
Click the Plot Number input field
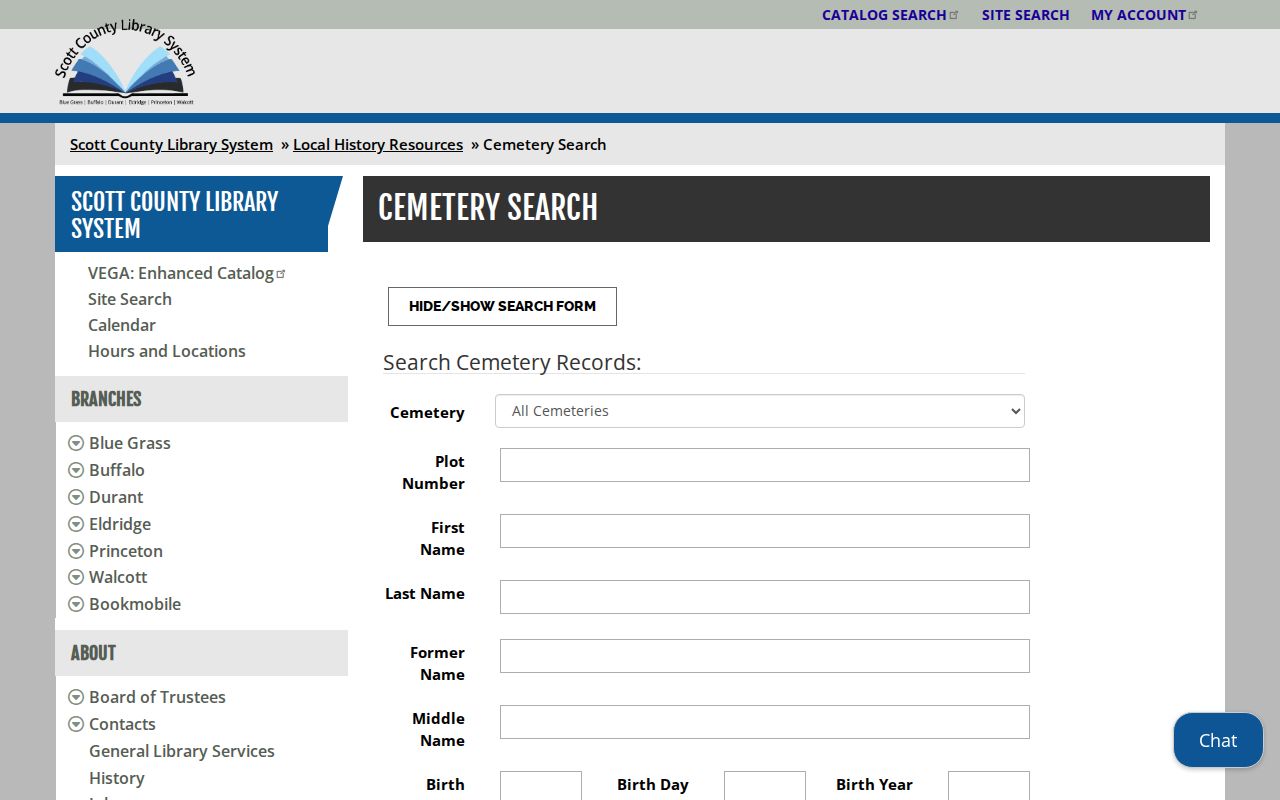765,465
